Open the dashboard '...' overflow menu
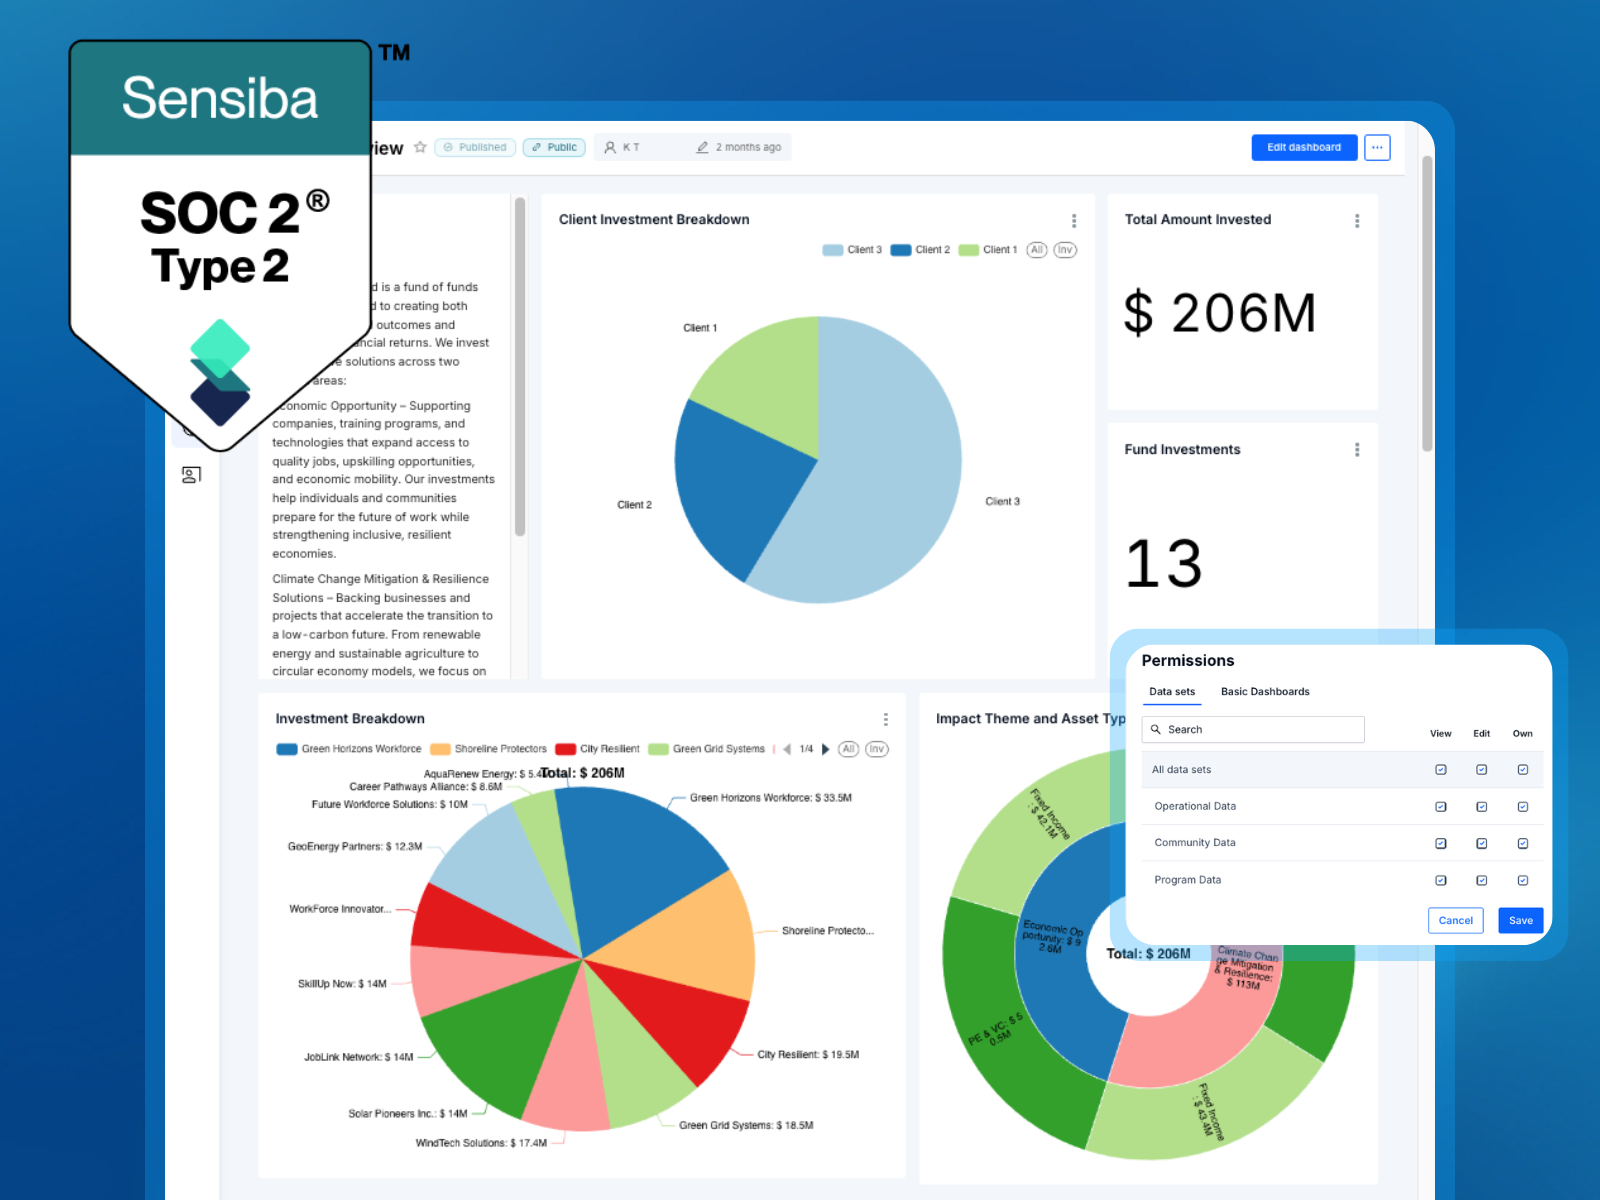Screen dimensions: 1600x1200 click(x=1377, y=147)
